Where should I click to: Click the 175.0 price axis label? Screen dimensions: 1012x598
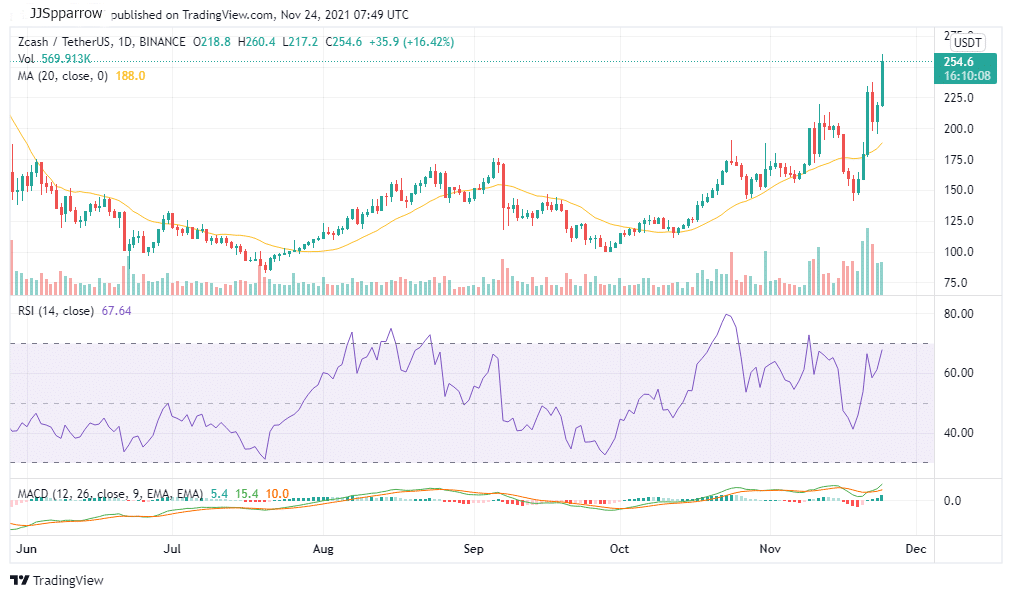pos(959,160)
